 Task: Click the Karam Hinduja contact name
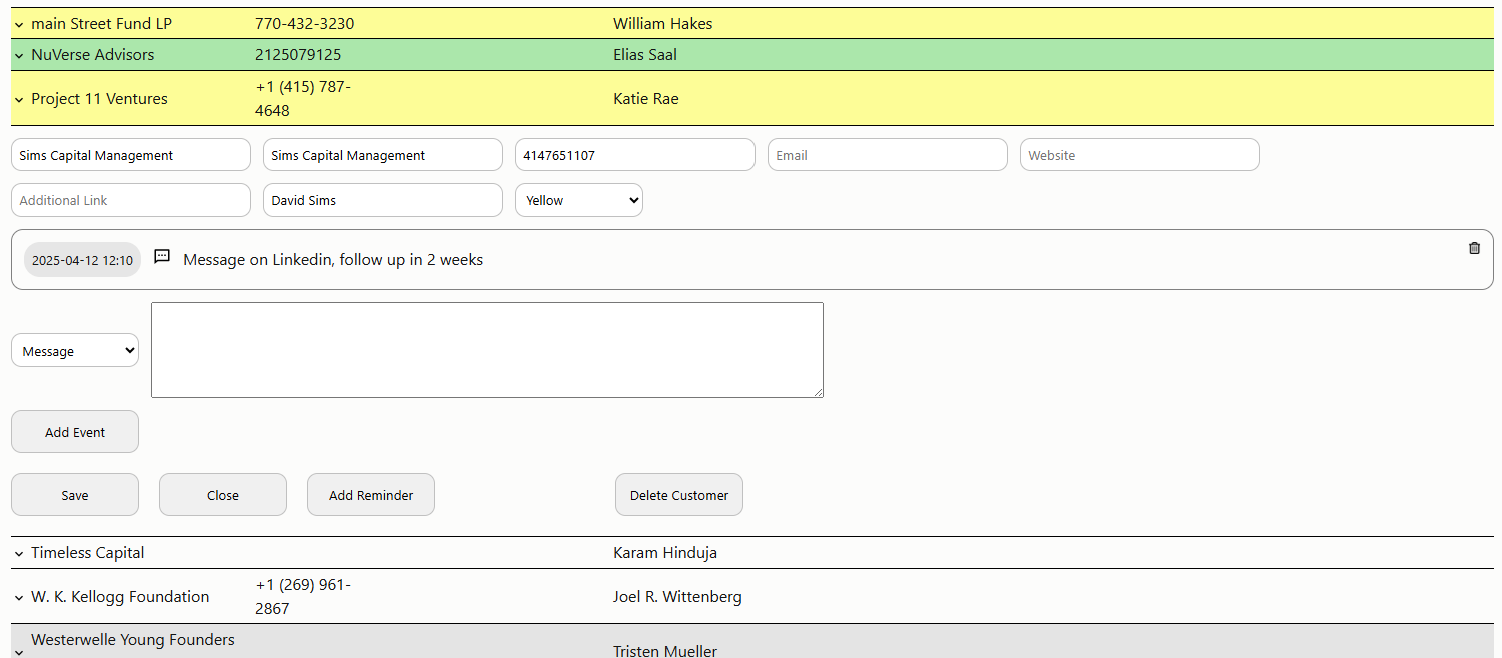665,553
